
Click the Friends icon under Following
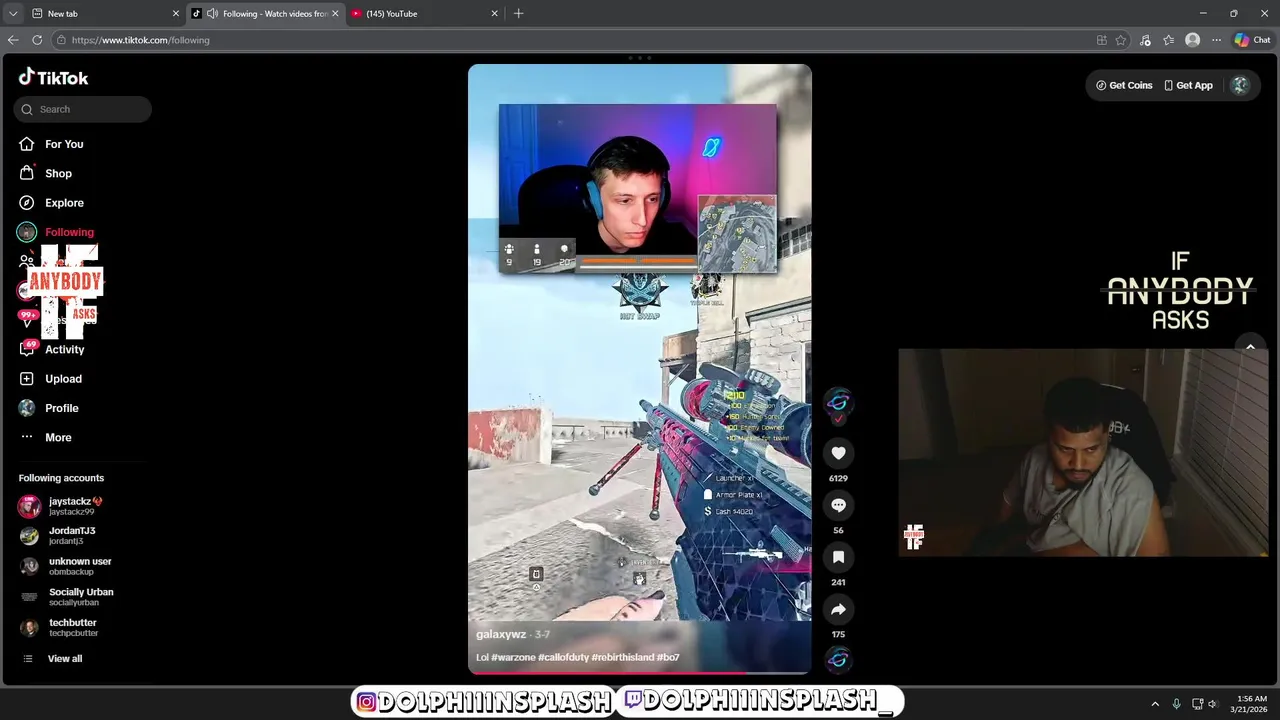pos(26,262)
